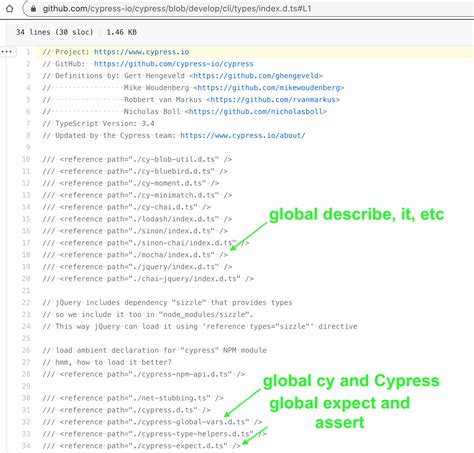Select line number 10
The image size is (474, 453).
(26, 159)
